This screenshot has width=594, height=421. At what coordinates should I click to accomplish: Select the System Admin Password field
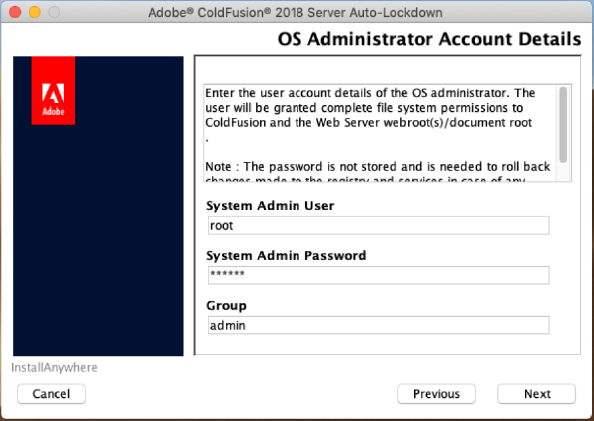coord(378,275)
